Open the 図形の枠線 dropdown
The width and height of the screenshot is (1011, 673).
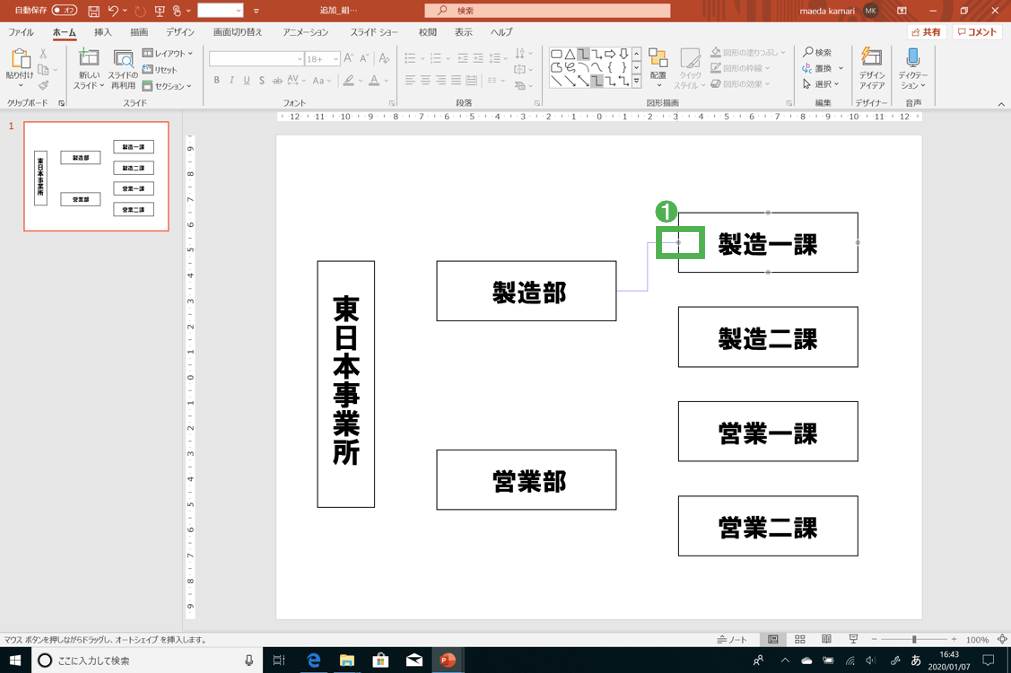[x=740, y=68]
